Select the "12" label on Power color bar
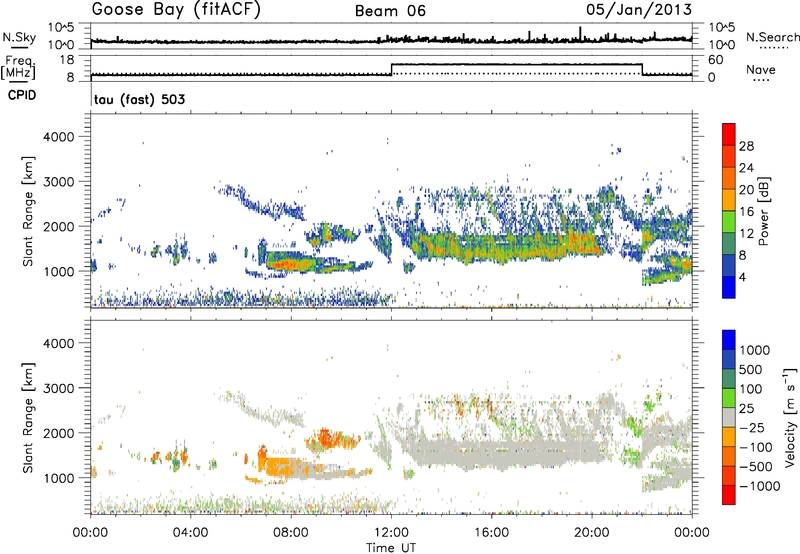The width and height of the screenshot is (800, 554). [x=746, y=234]
